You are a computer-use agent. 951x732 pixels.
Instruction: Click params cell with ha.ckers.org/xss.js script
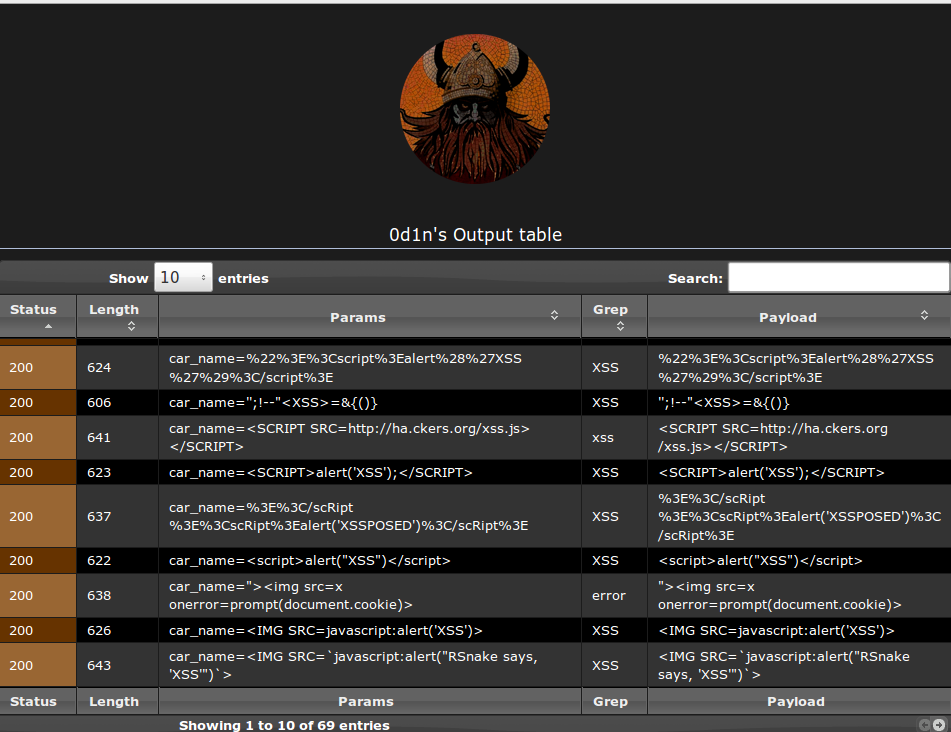click(x=370, y=437)
